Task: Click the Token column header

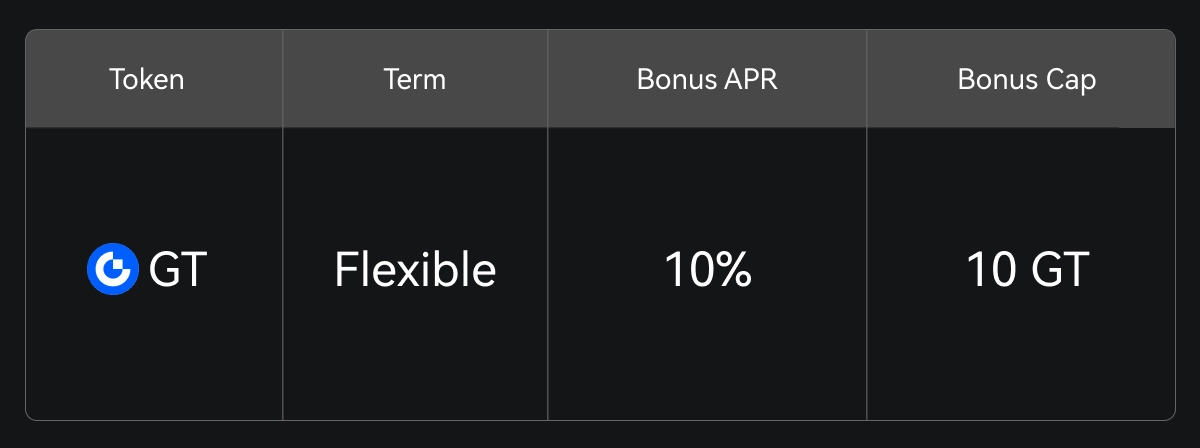Action: [147, 80]
